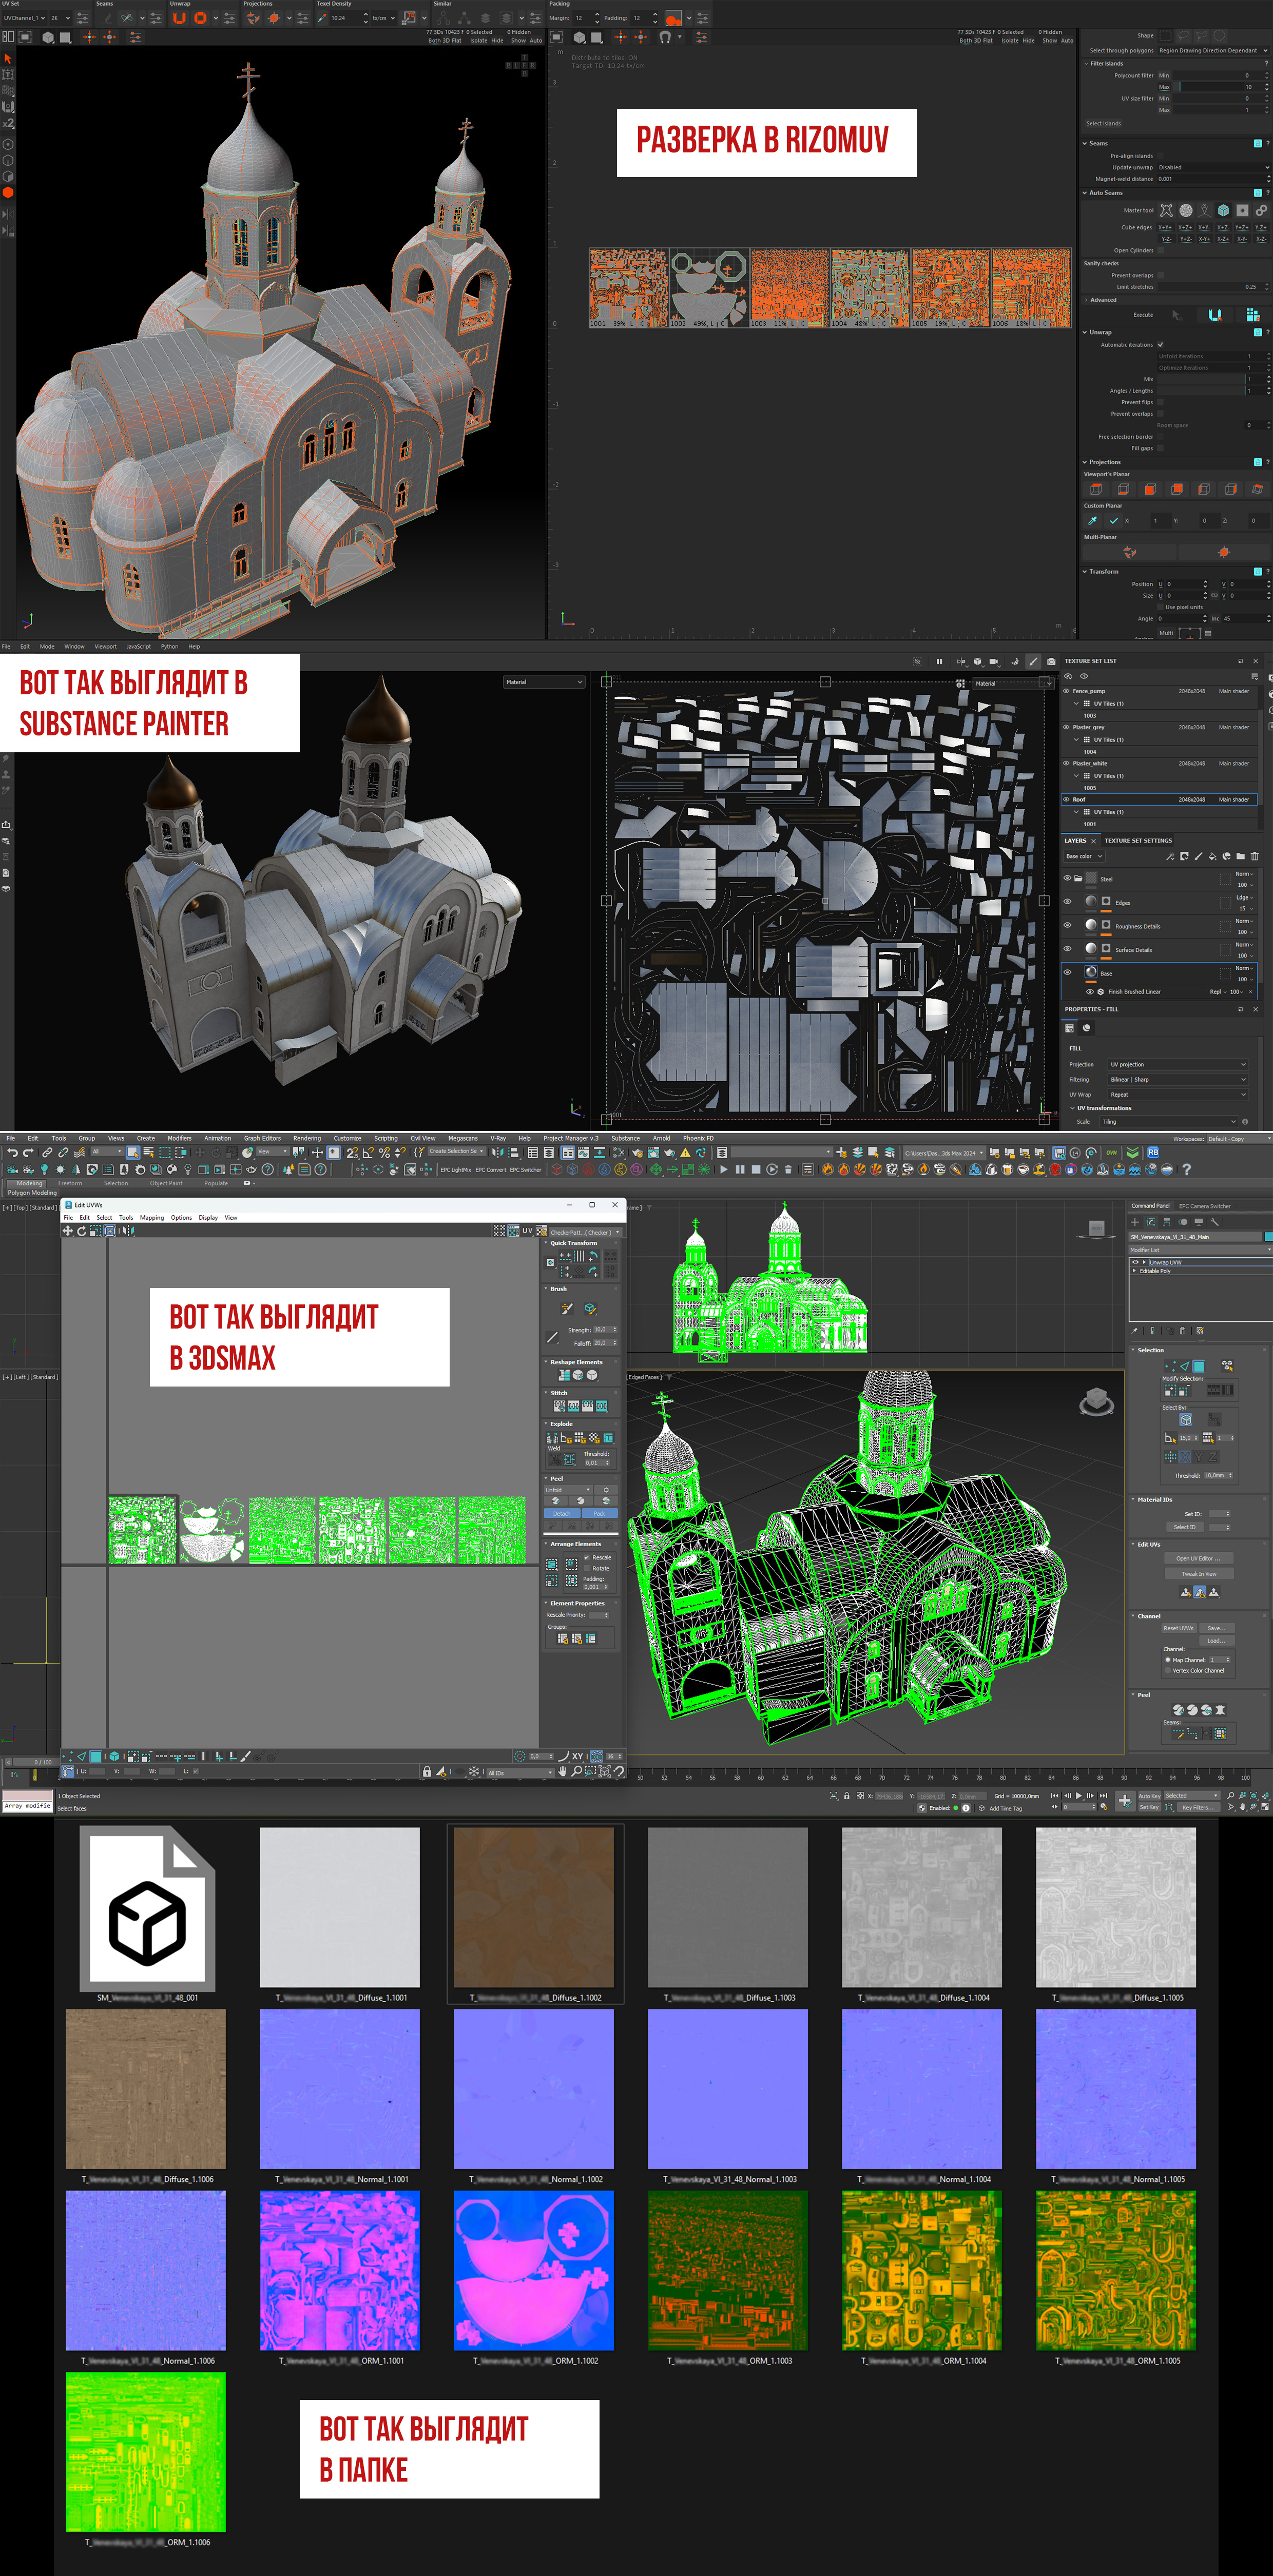Open the Tools menu in Edit UVWs window
The image size is (1273, 2576).
126,1217
